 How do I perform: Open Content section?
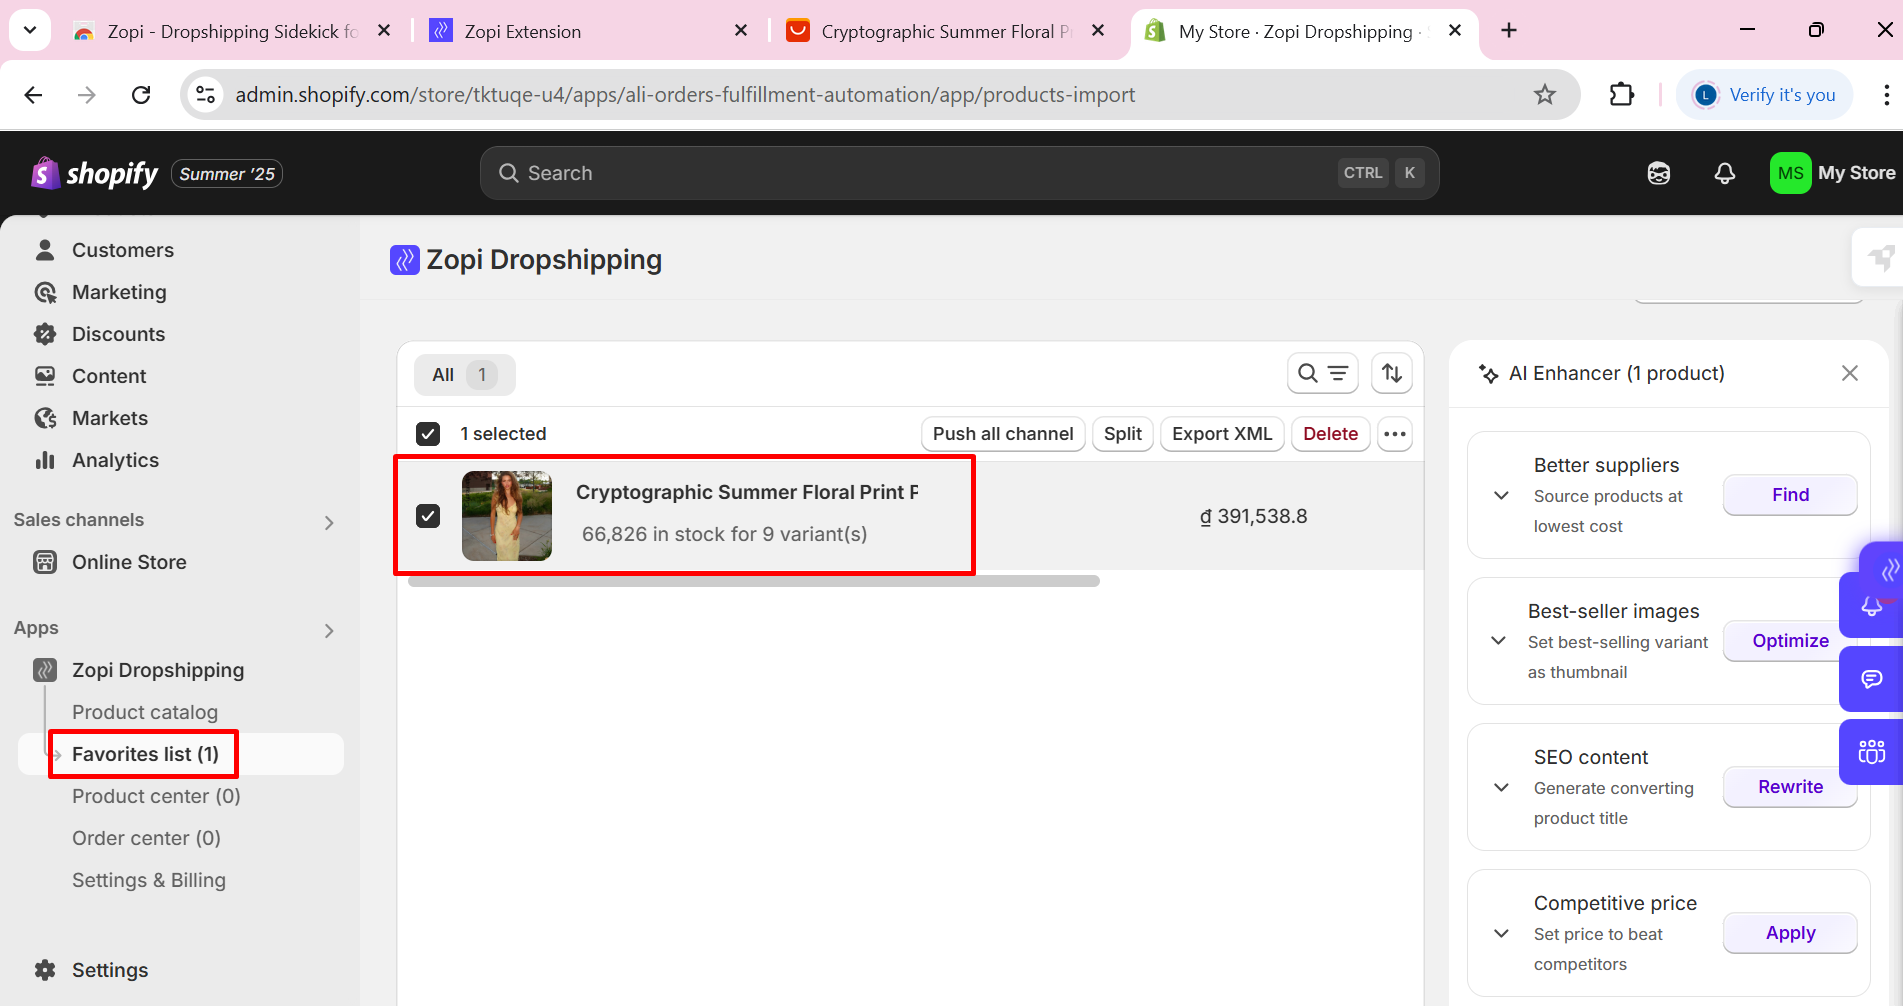coord(109,376)
